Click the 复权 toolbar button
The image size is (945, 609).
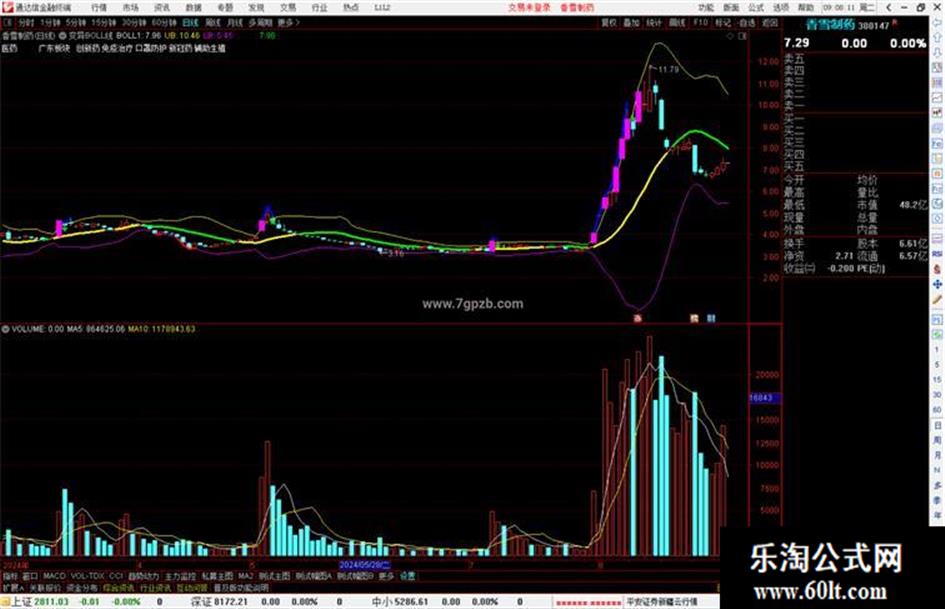[x=609, y=22]
